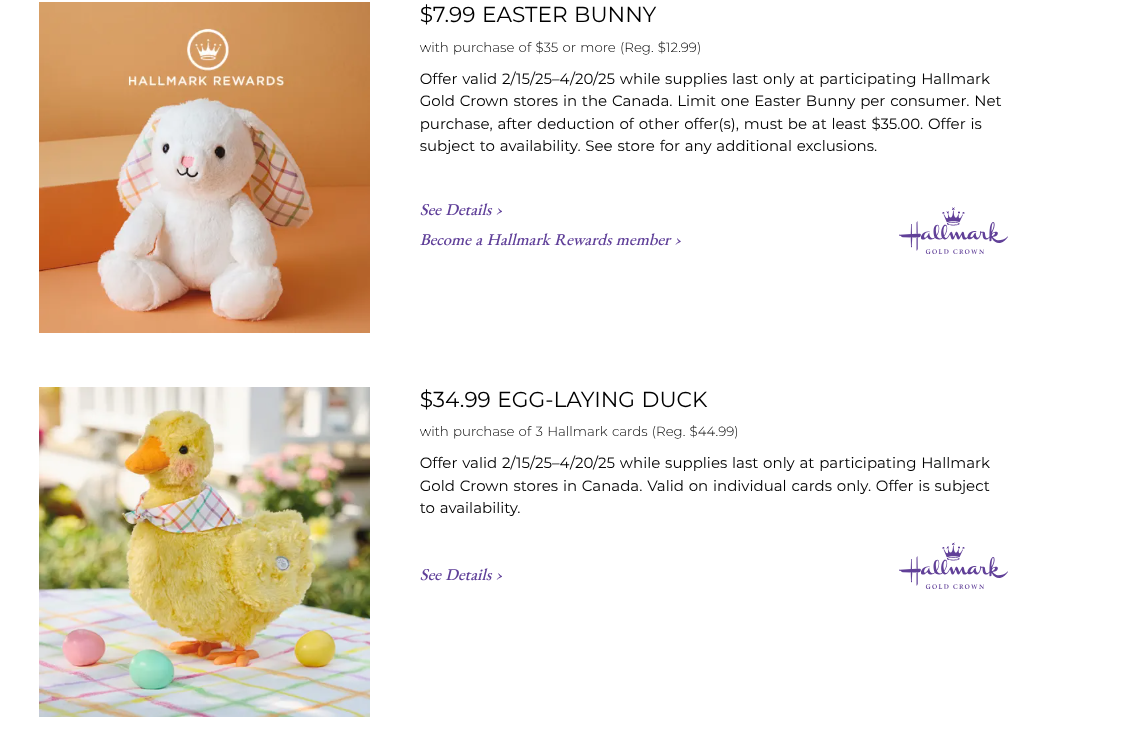Click the Hallmark Rewards crown icon on bunny image

pyautogui.click(x=208, y=49)
